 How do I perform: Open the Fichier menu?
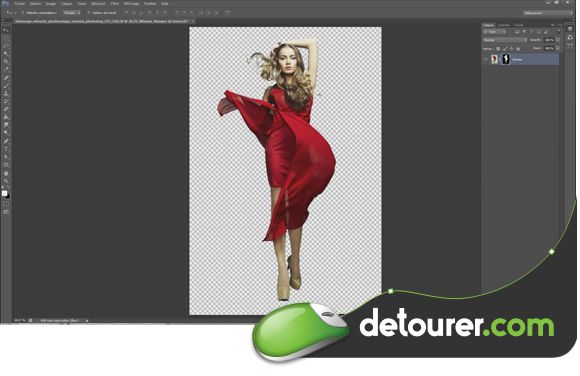(19, 4)
